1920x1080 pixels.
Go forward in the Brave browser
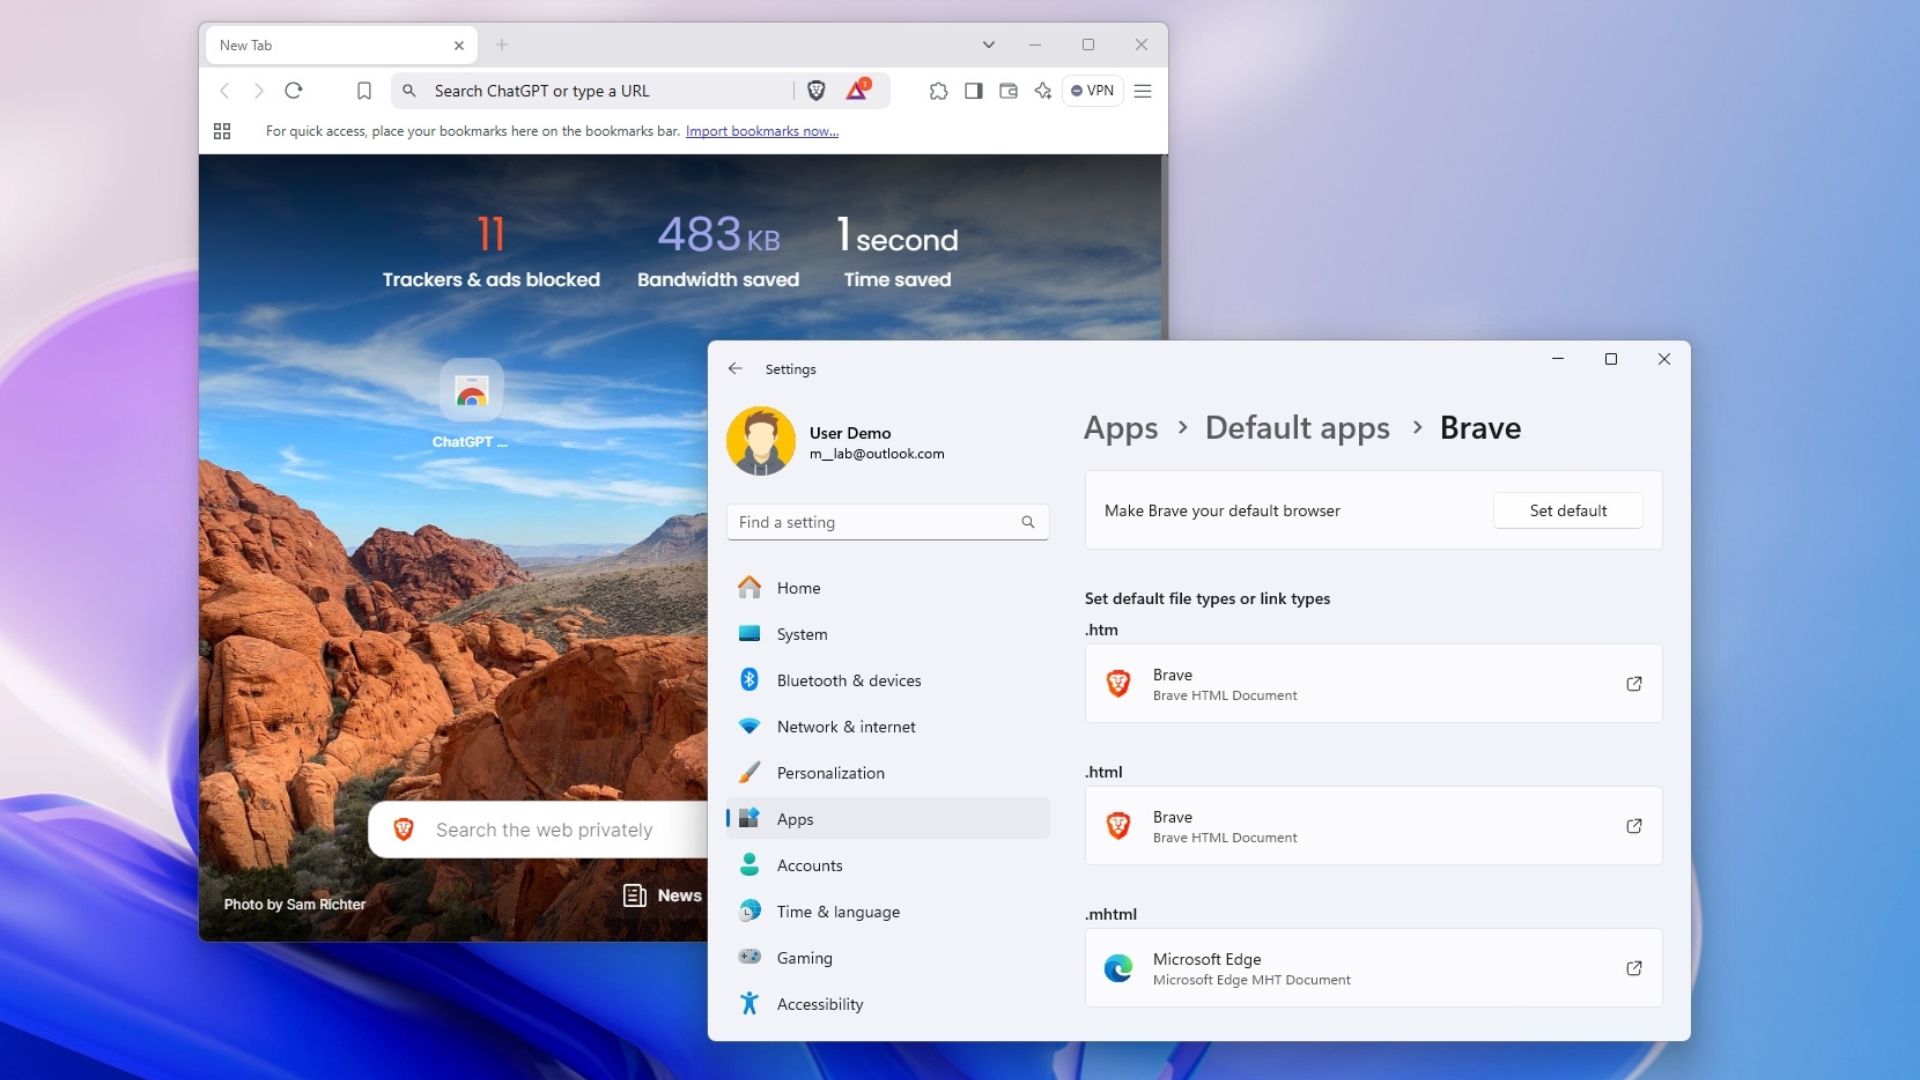259,91
